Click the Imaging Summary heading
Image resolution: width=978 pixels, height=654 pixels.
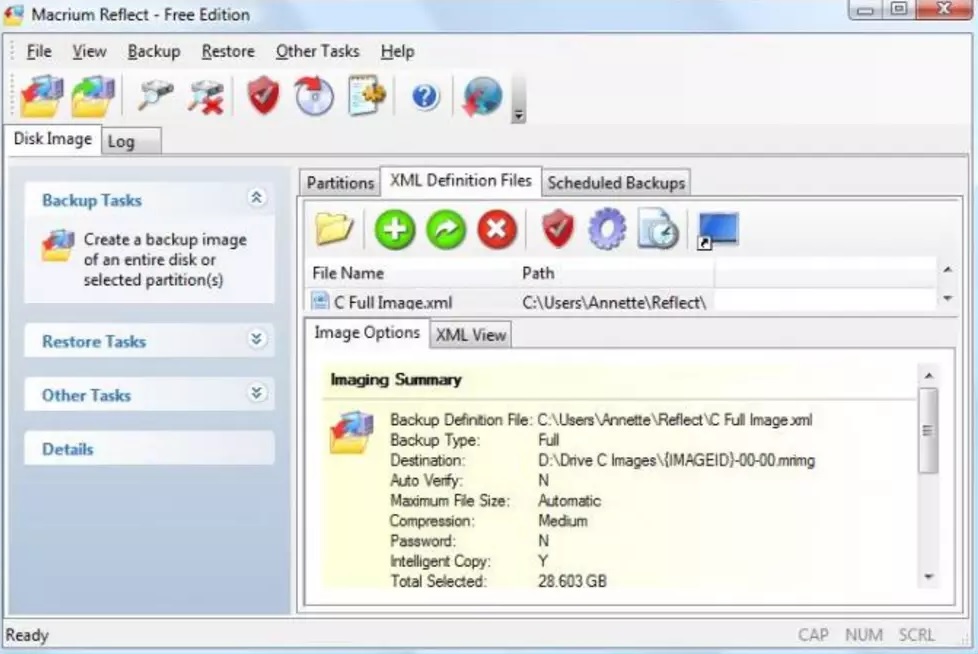pyautogui.click(x=395, y=379)
